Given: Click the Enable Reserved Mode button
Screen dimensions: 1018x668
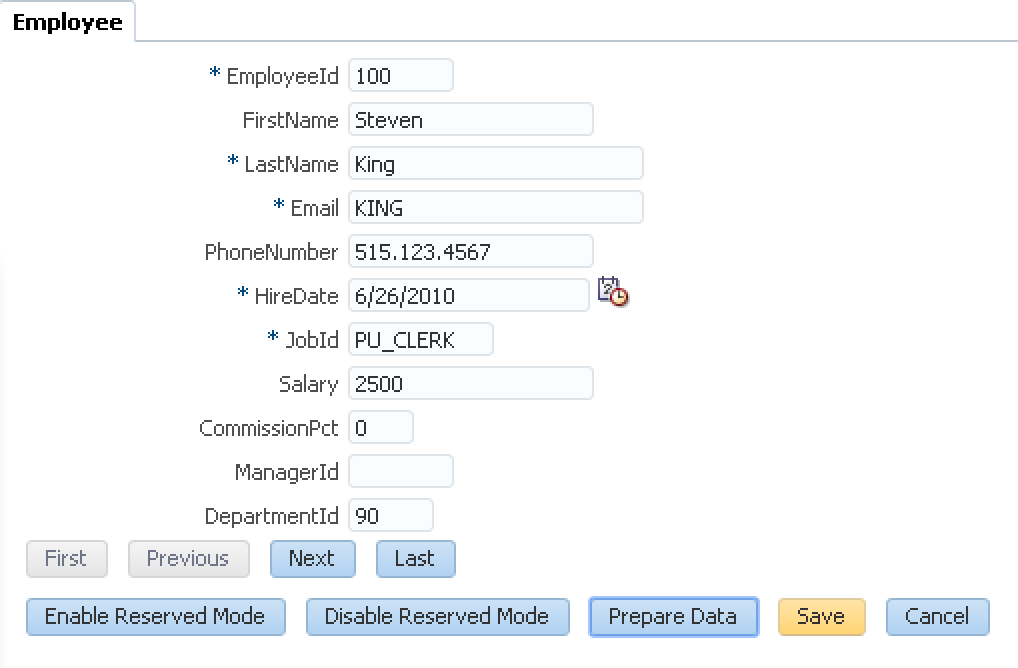Looking at the screenshot, I should [156, 616].
